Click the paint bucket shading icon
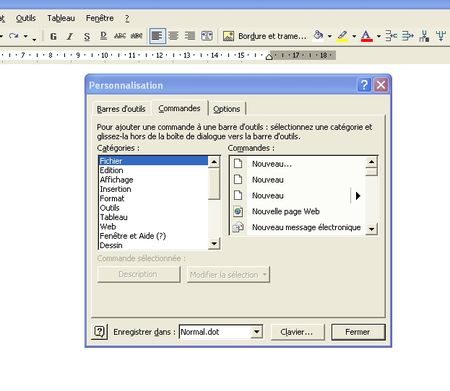The image size is (450, 391). [319, 35]
